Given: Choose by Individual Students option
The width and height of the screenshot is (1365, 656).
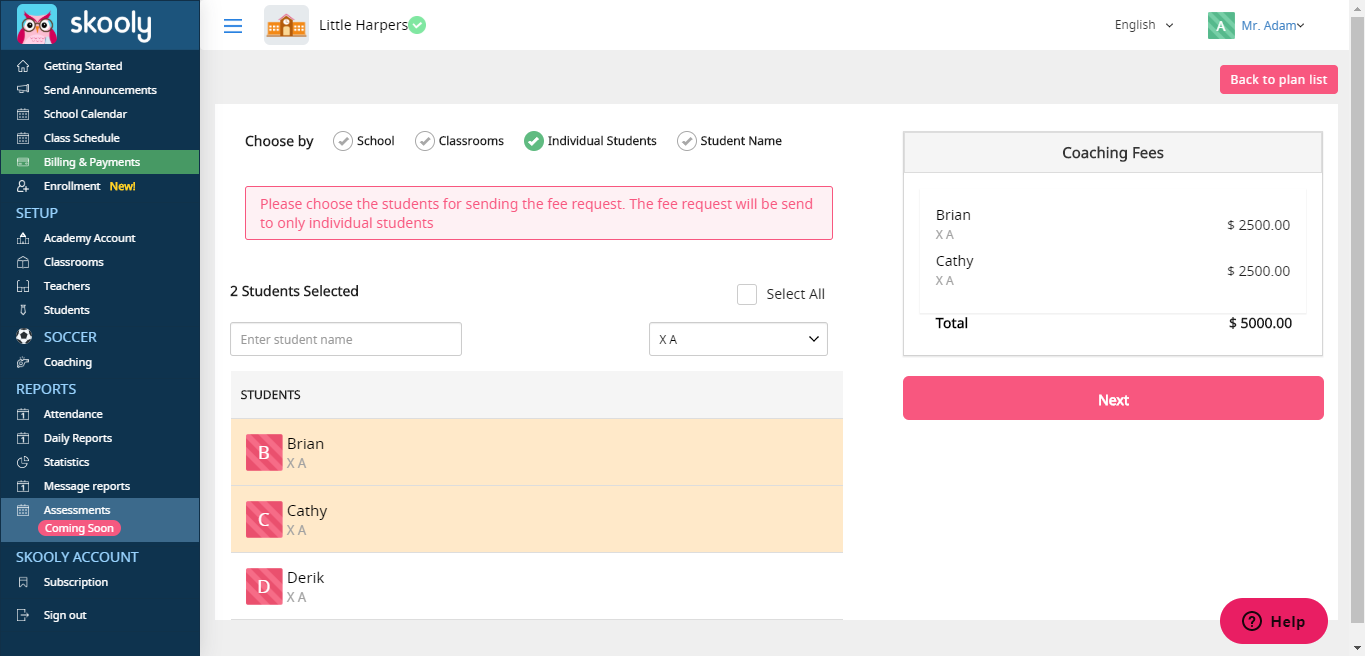Looking at the screenshot, I should click(x=590, y=141).
